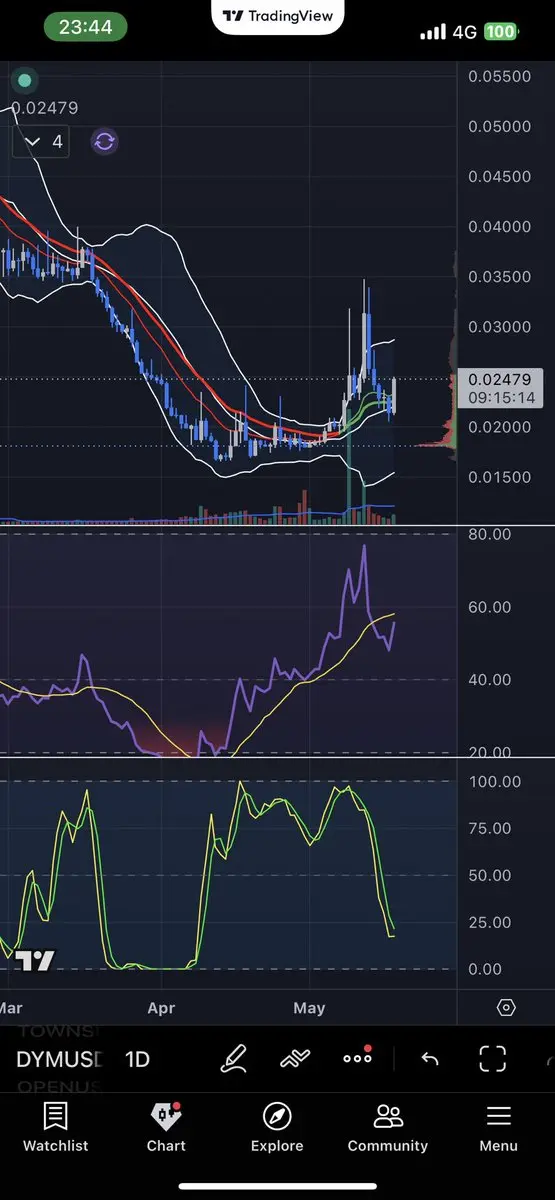Tap the current price label 0.02479
This screenshot has width=555, height=1200.
pyautogui.click(x=500, y=389)
